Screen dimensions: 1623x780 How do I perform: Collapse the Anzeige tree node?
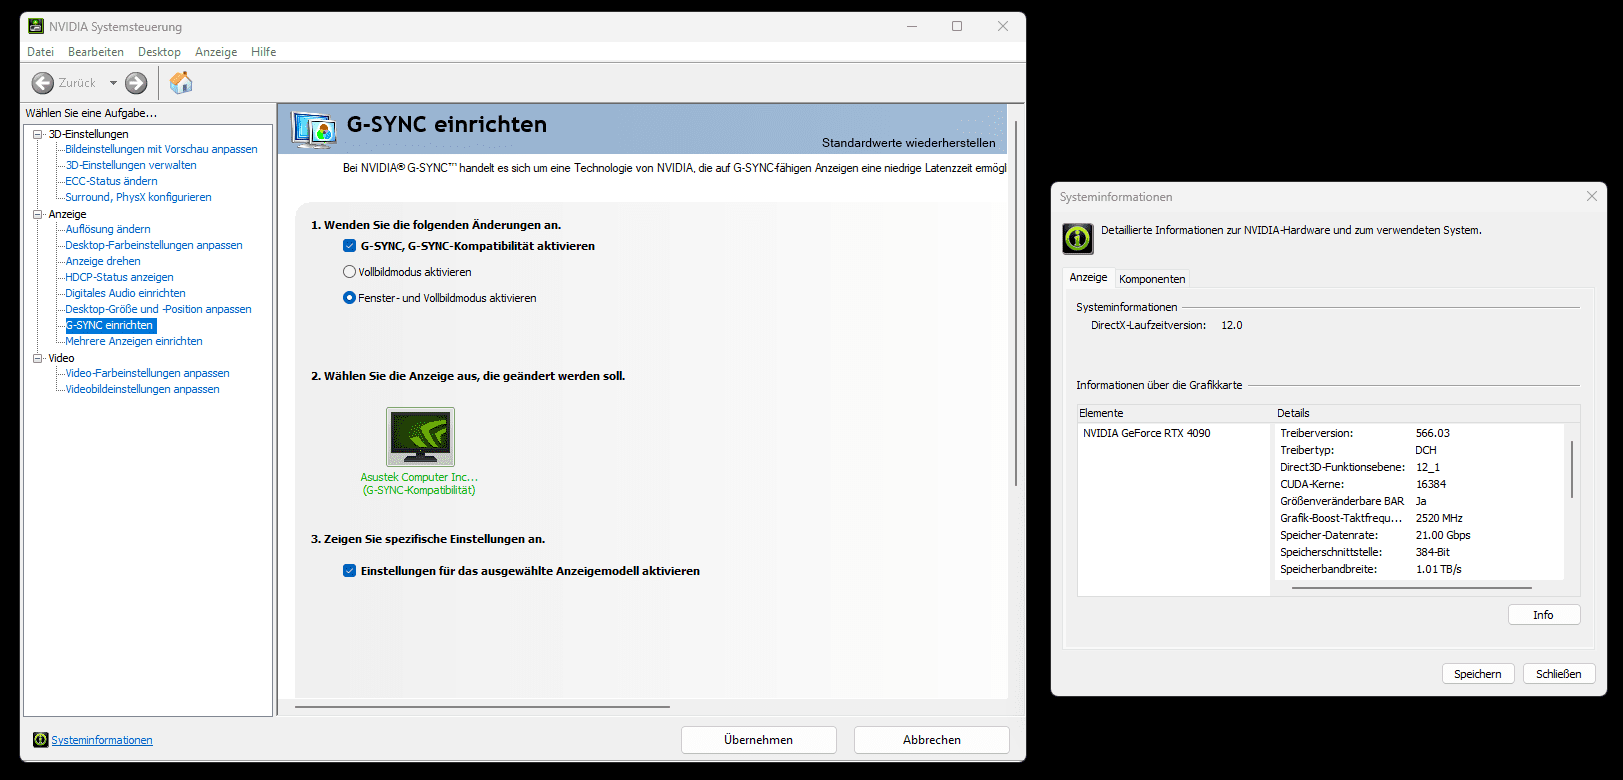38,214
